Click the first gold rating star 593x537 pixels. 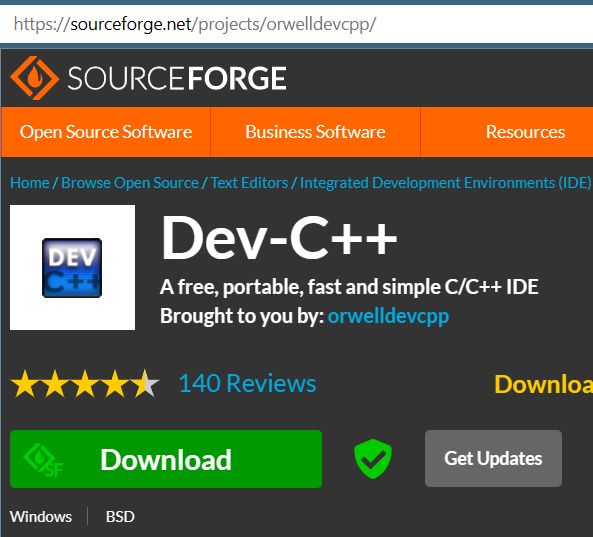click(x=25, y=383)
